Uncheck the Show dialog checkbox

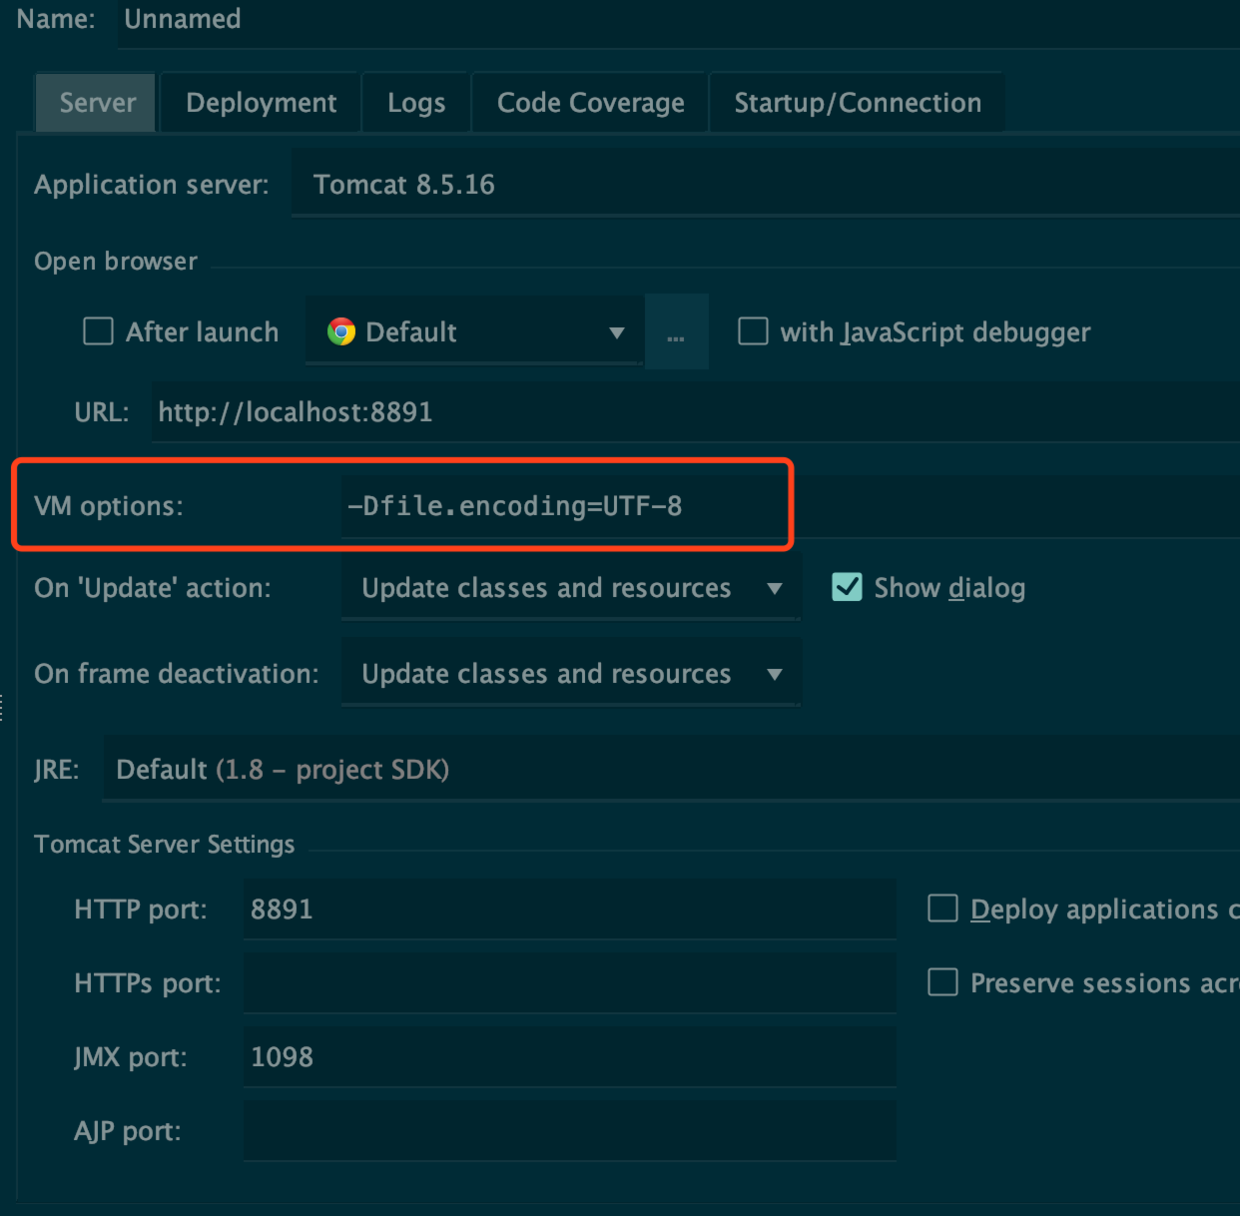click(x=847, y=587)
